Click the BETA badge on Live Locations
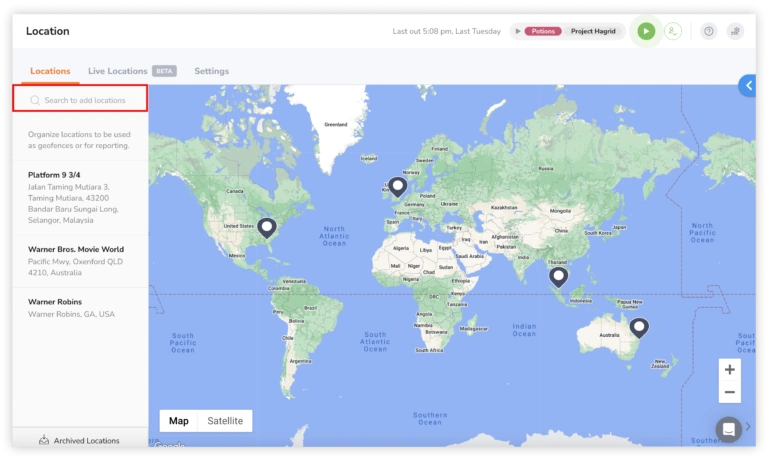 164,71
